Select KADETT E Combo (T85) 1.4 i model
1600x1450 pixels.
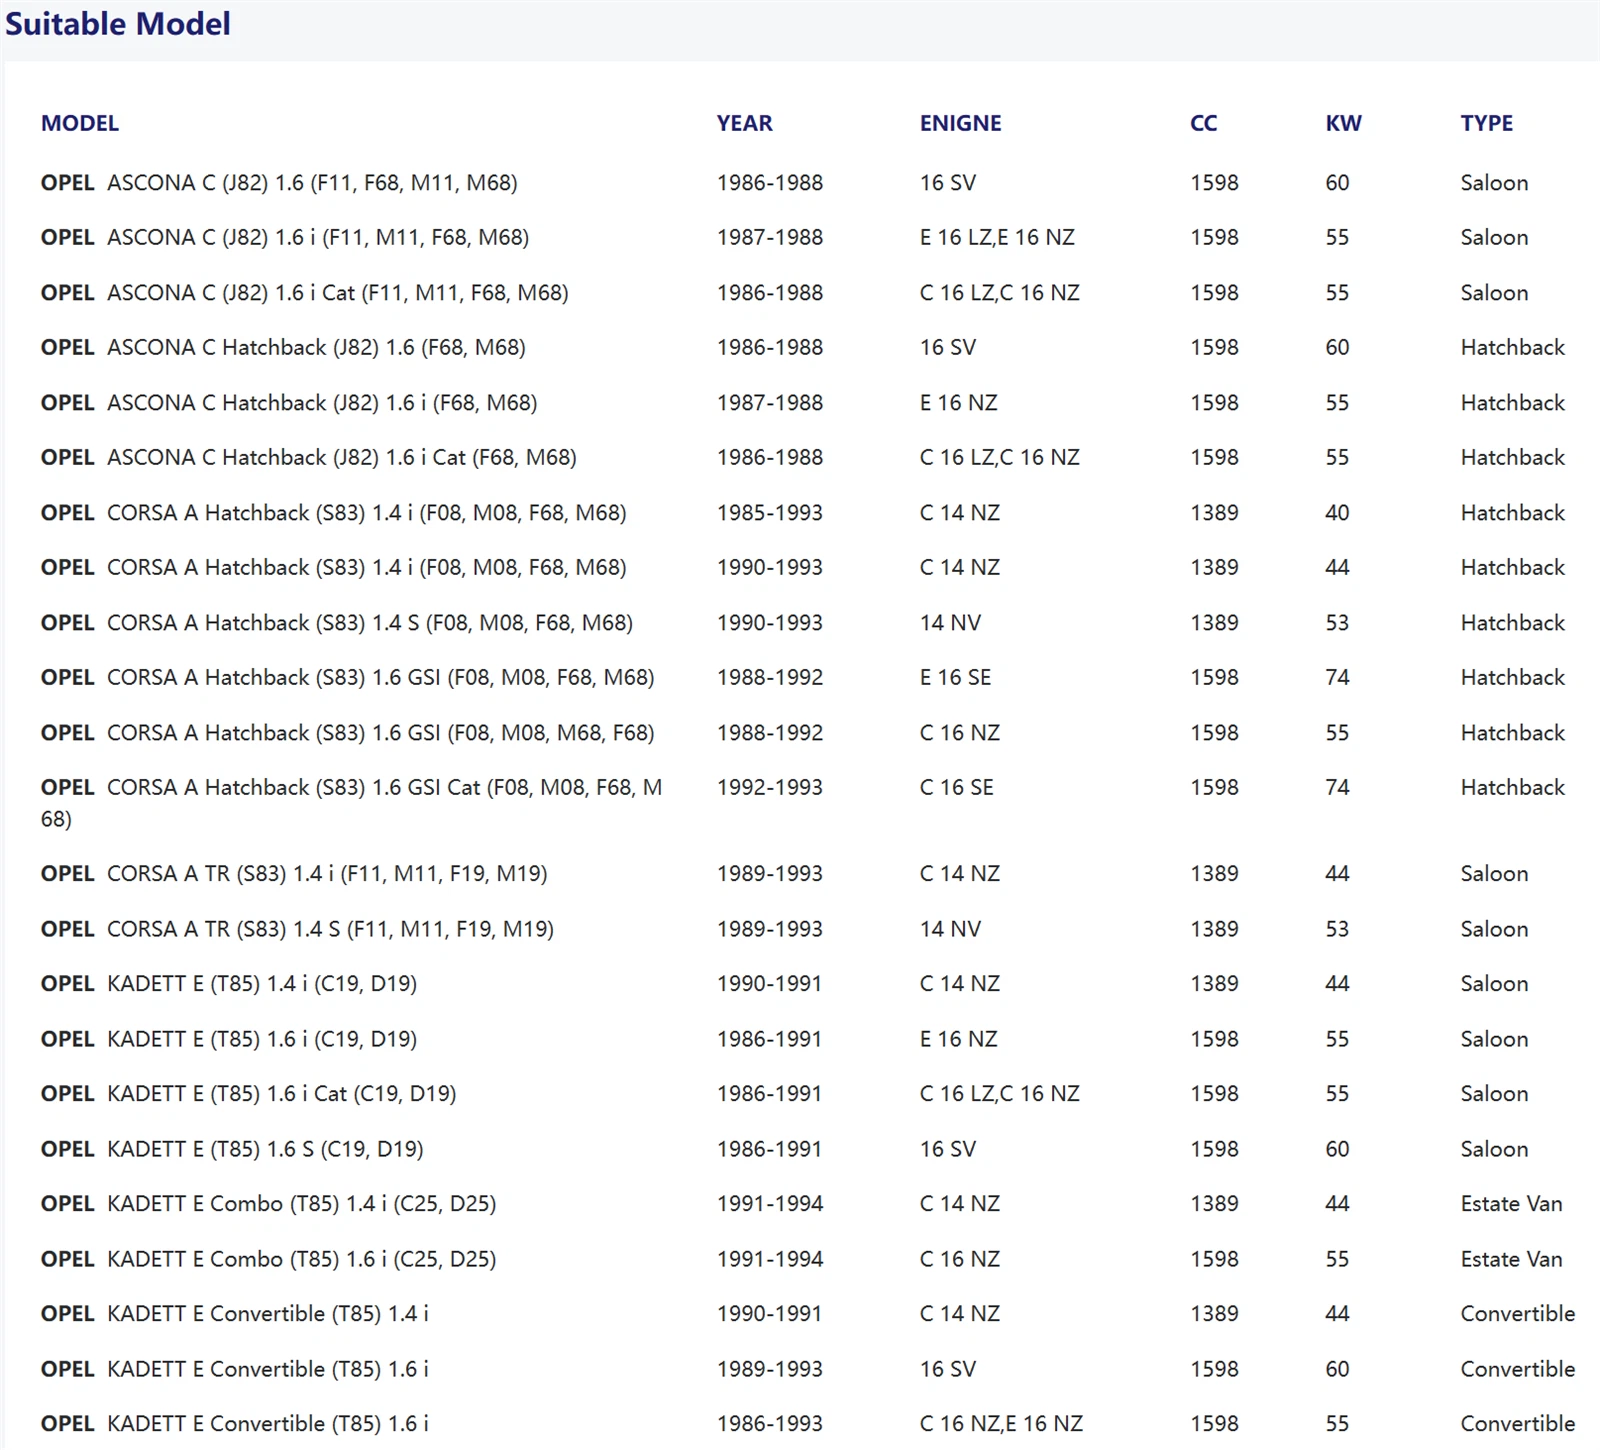pyautogui.click(x=269, y=1204)
